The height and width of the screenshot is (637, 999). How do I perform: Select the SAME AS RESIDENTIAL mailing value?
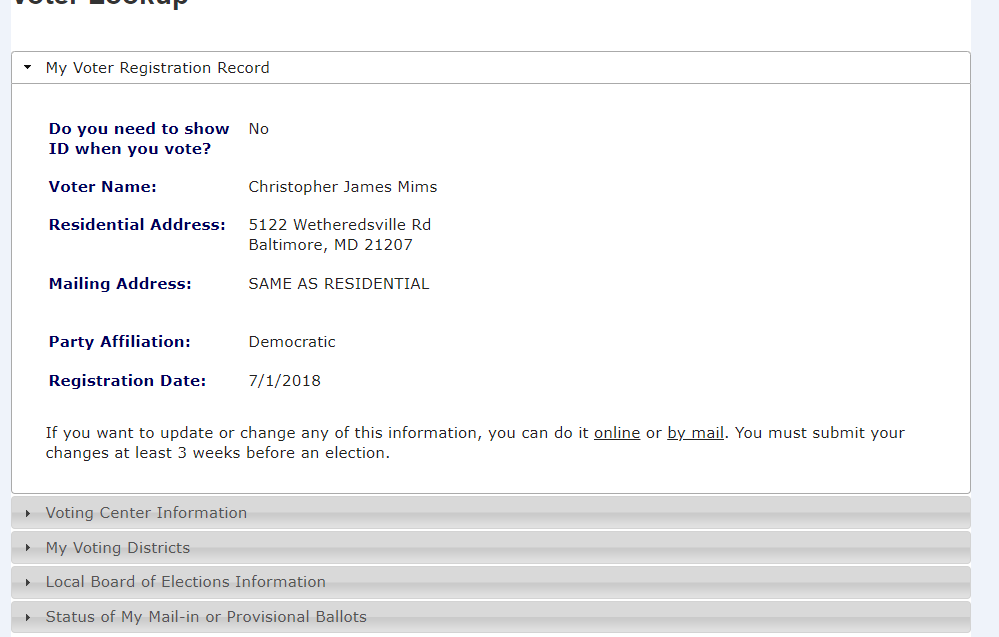[x=339, y=283]
